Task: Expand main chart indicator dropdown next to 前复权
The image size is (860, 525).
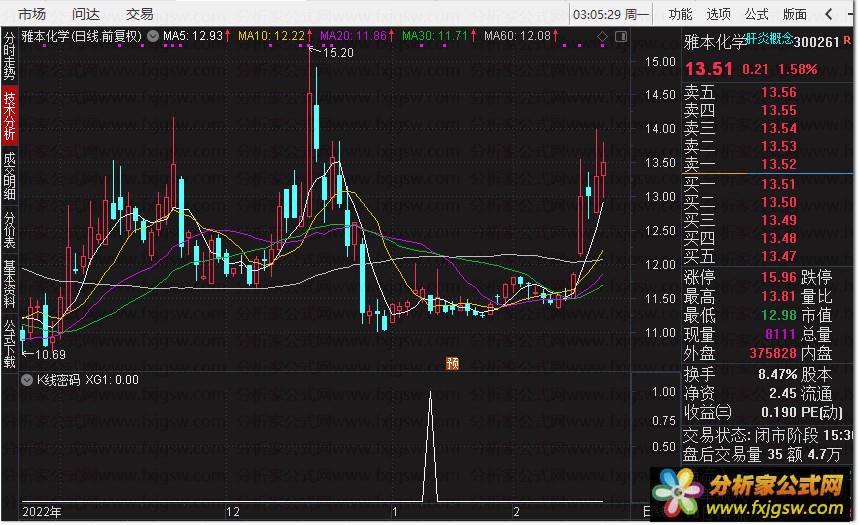Action: tap(153, 36)
